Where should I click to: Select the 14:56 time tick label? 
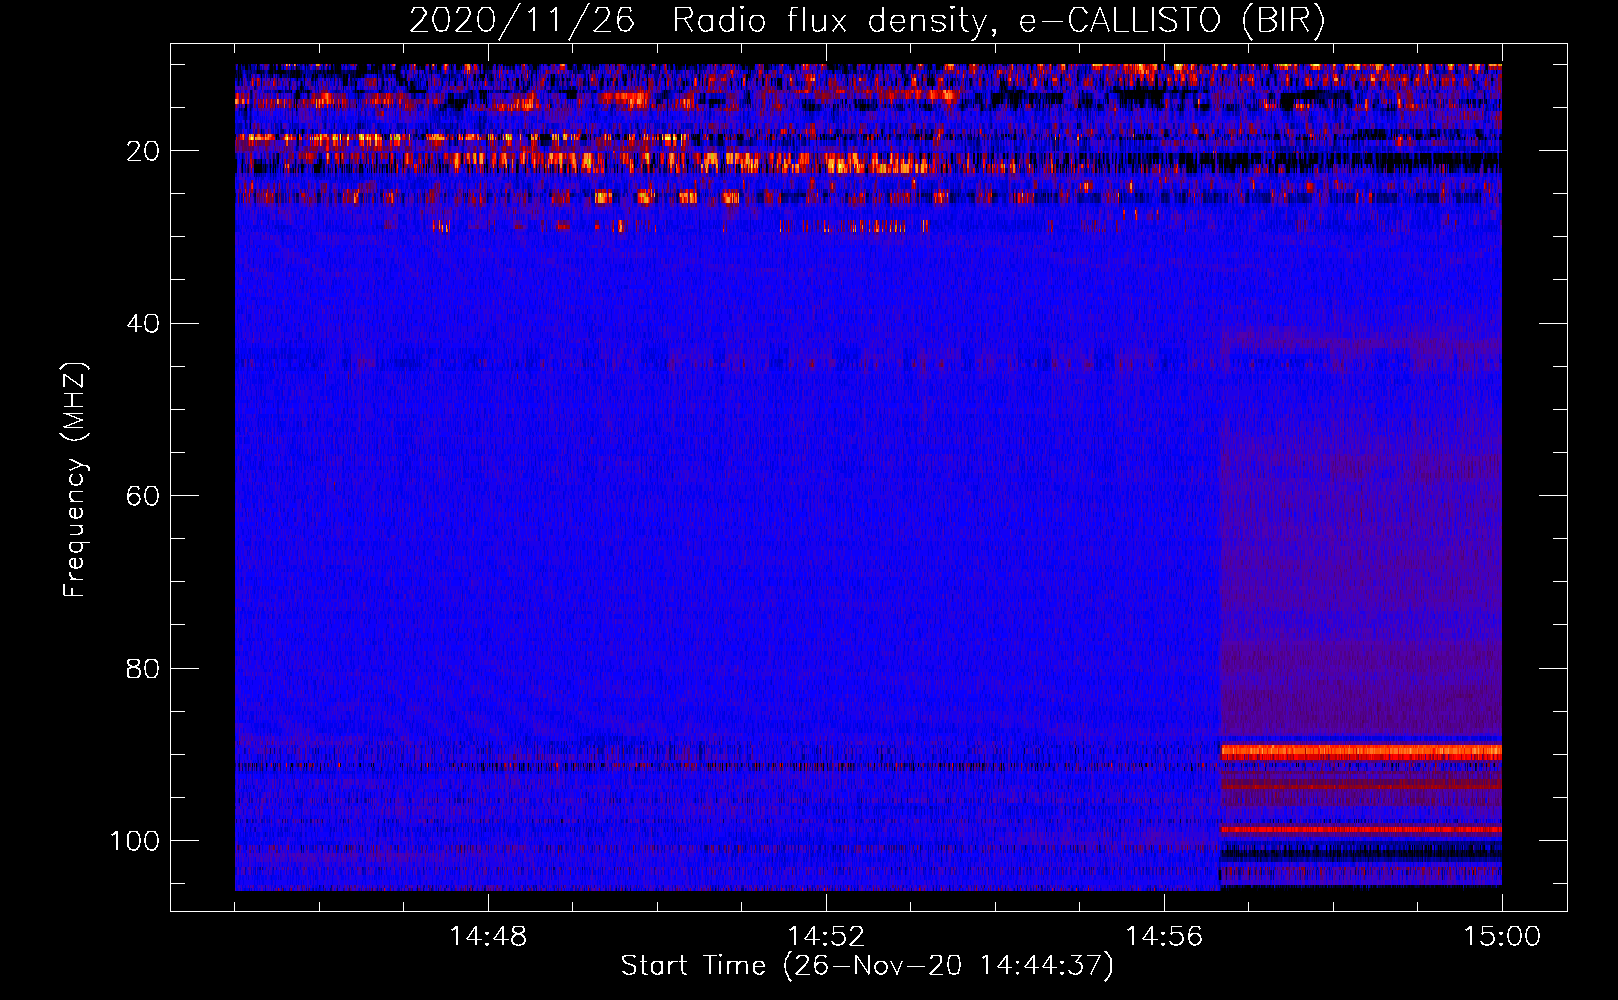point(1164,937)
